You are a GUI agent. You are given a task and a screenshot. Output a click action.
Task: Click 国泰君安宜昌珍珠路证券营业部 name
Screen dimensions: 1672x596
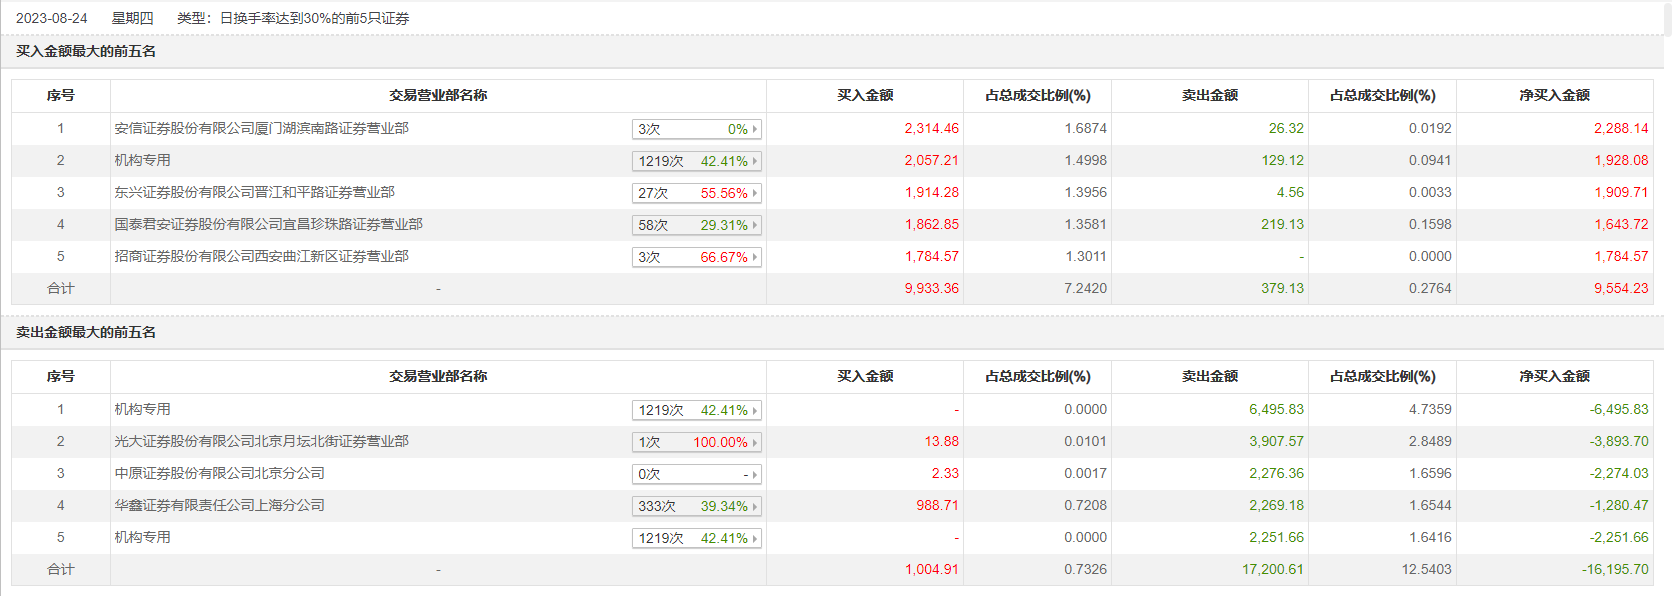click(x=268, y=224)
